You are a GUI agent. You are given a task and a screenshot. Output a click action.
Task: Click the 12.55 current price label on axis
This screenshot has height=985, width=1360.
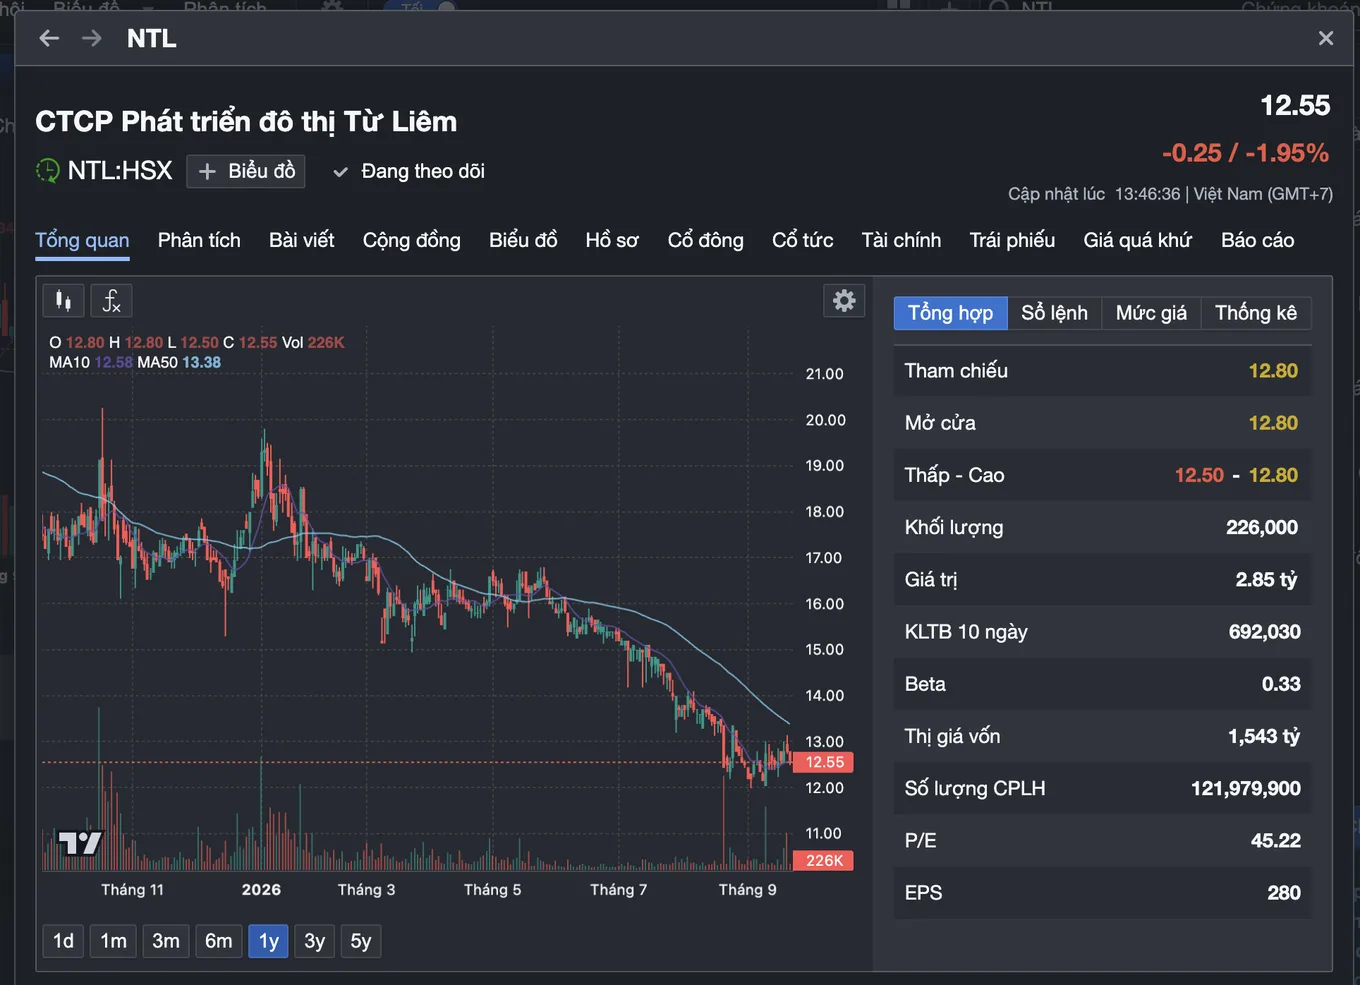pos(824,762)
